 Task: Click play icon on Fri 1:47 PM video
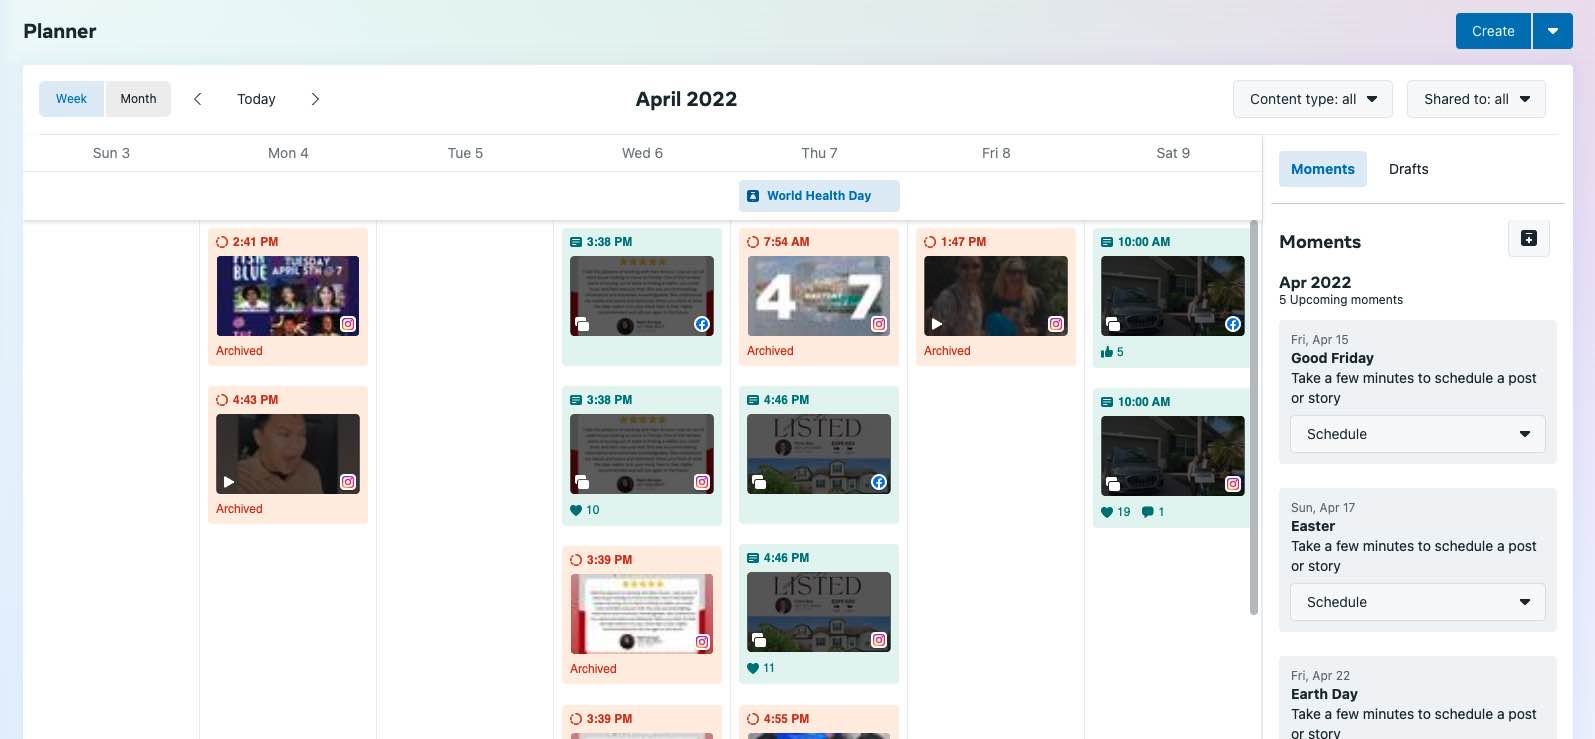pos(937,324)
